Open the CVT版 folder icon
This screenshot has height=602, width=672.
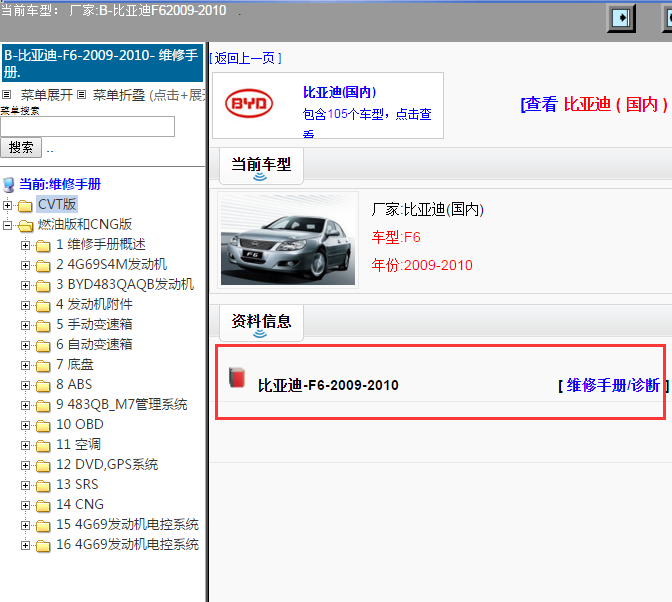pos(25,206)
